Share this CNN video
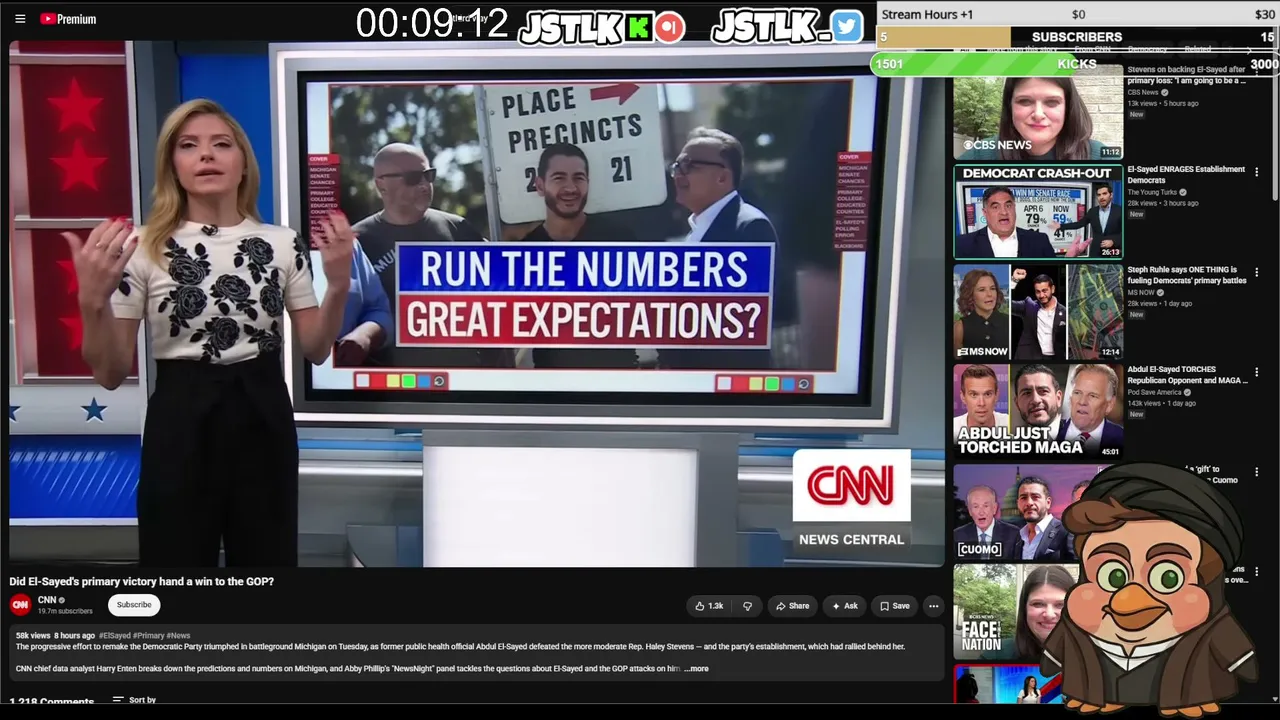Viewport: 1280px width, 720px height. coord(792,606)
